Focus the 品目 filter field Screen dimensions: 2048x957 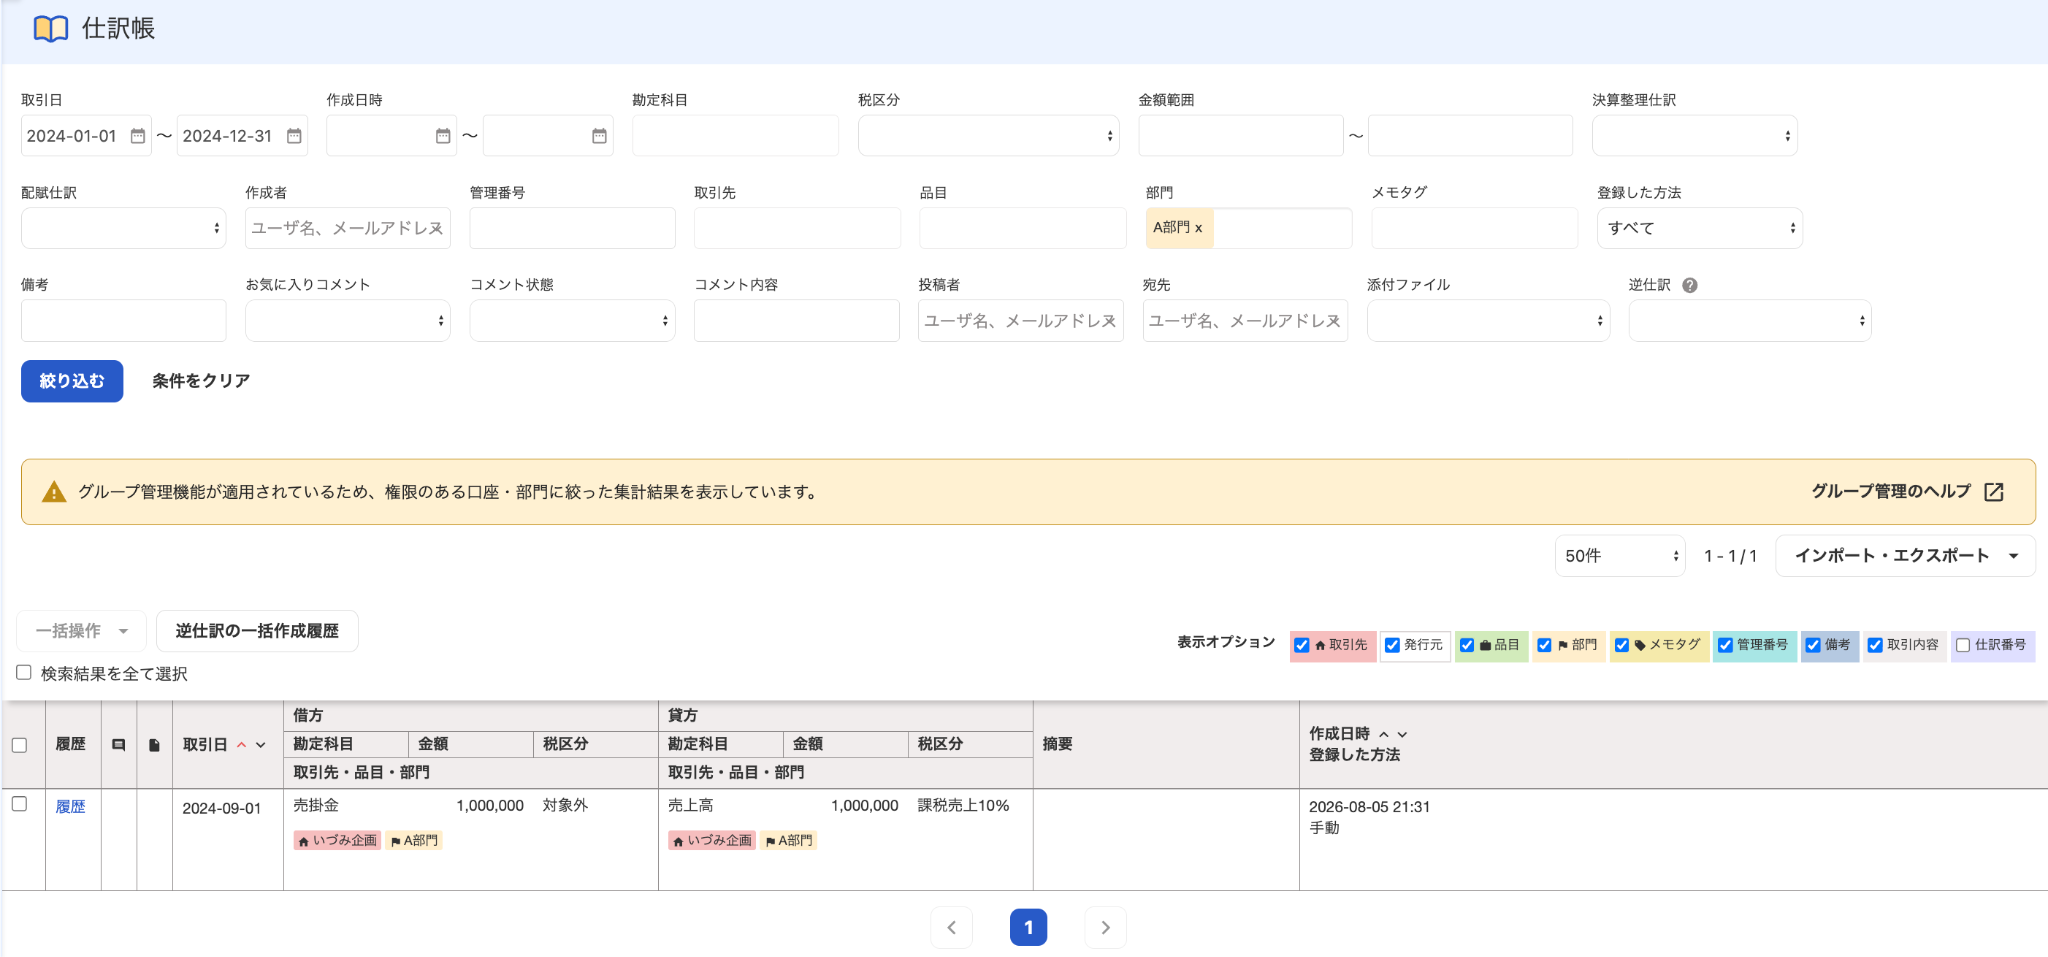(1022, 228)
